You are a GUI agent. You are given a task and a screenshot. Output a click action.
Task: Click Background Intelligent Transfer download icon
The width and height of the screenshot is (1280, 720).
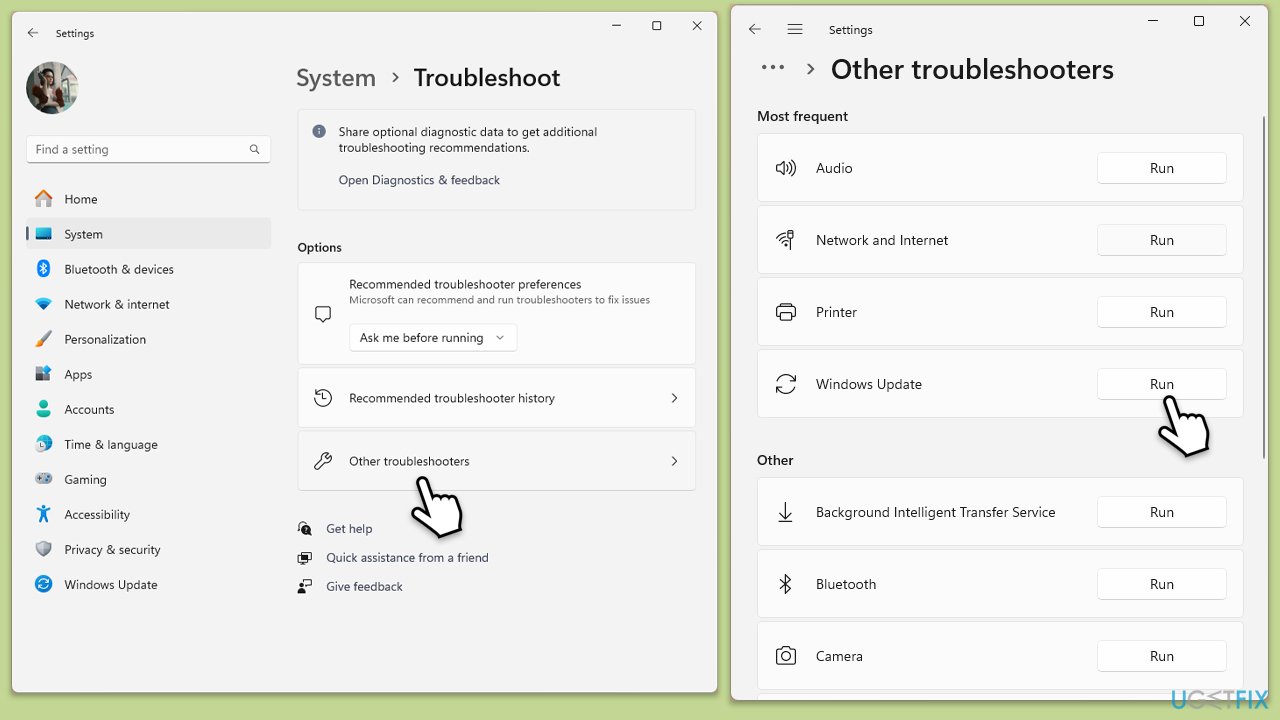(x=786, y=512)
